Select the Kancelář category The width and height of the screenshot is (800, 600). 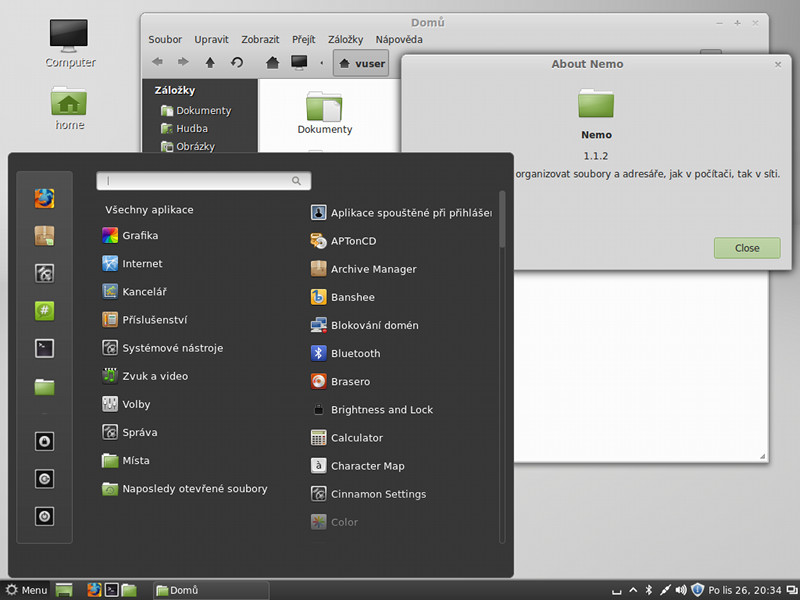(134, 291)
